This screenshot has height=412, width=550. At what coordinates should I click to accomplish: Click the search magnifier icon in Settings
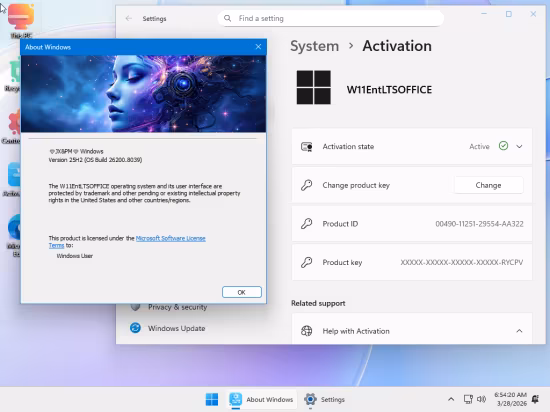tap(228, 18)
